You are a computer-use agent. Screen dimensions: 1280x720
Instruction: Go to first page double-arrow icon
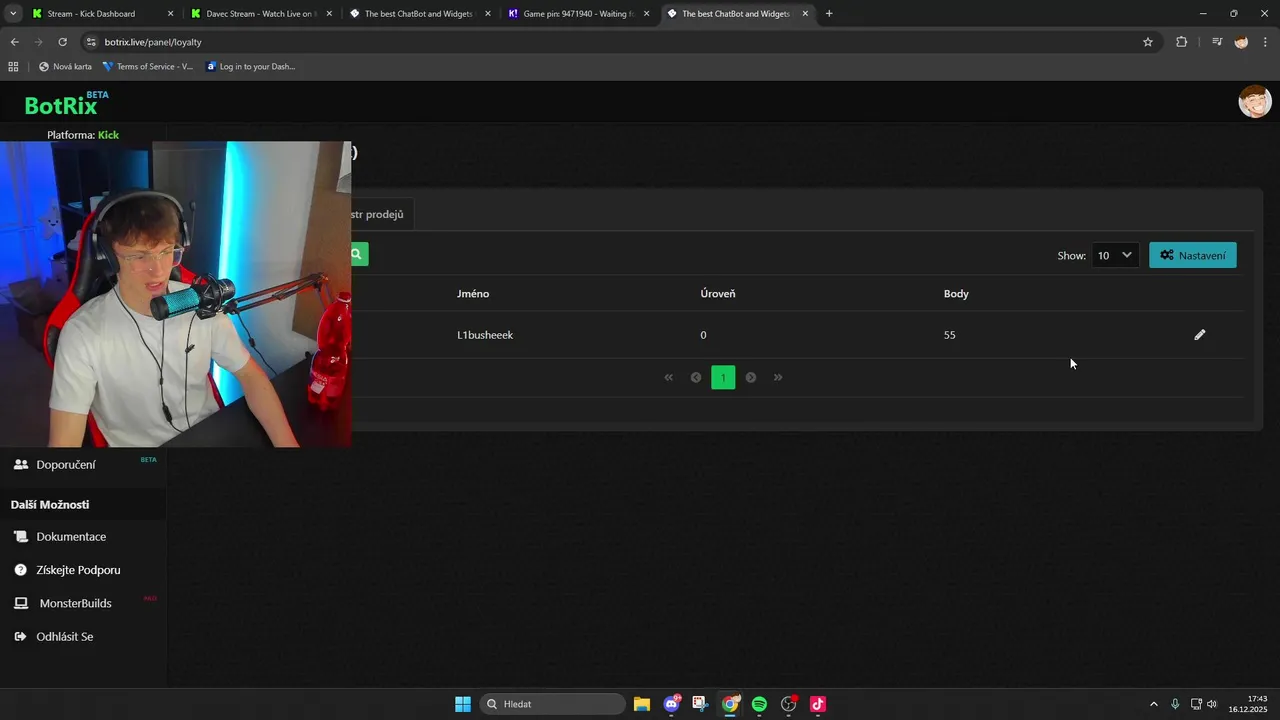[x=669, y=377]
